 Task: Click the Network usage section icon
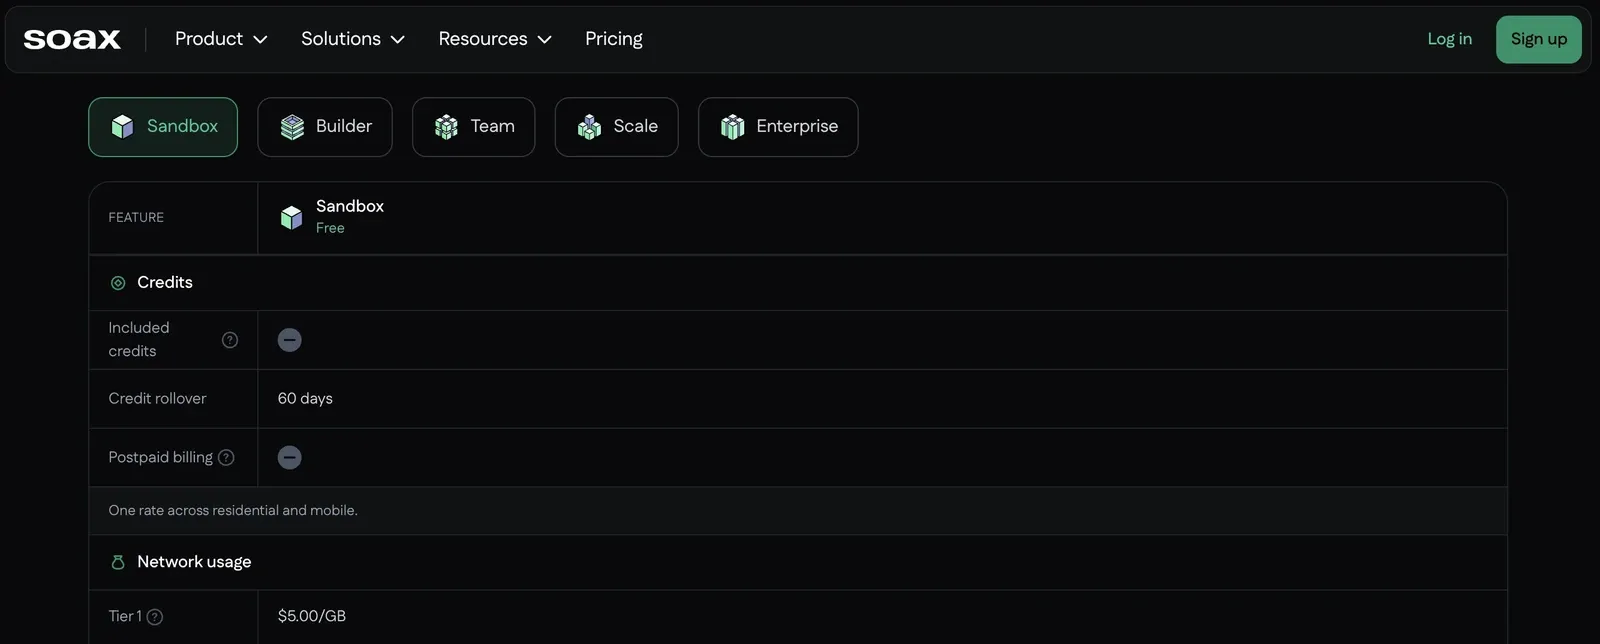click(x=118, y=562)
